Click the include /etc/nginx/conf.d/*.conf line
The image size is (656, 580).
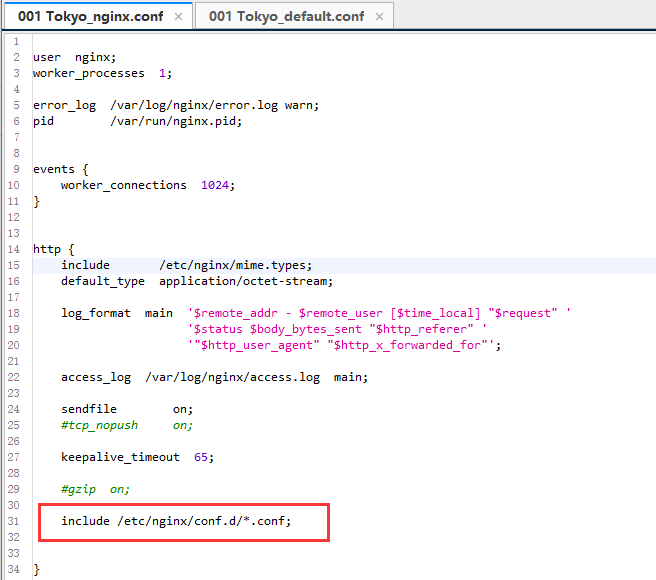tap(176, 521)
